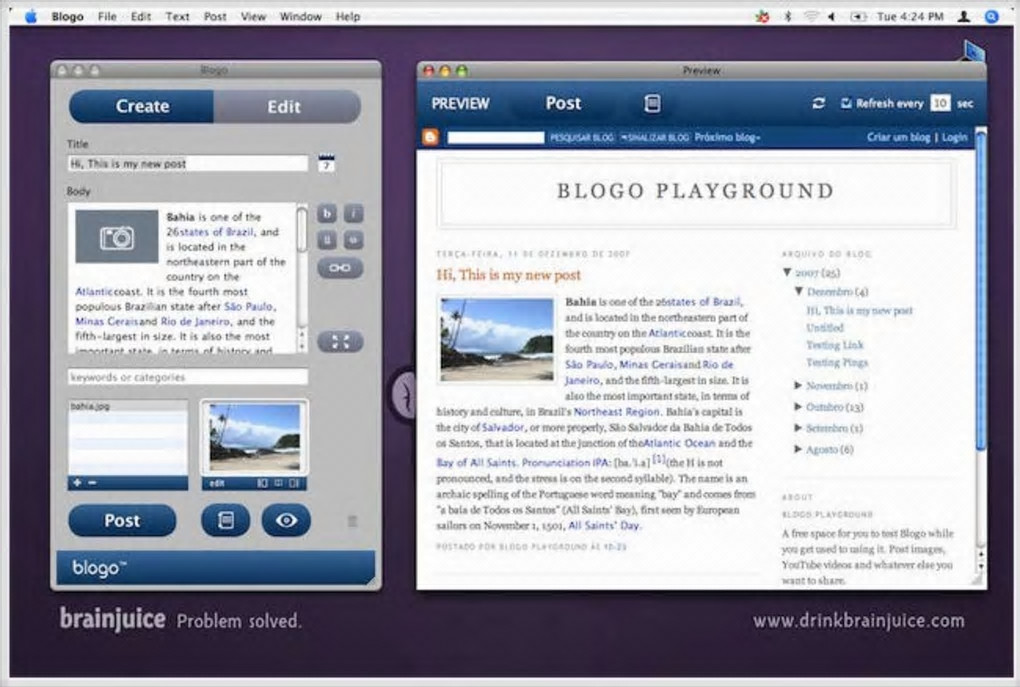Viewport: 1020px width, 687px height.
Task: Expand the Agosto archive month
Action: pyautogui.click(x=798, y=449)
